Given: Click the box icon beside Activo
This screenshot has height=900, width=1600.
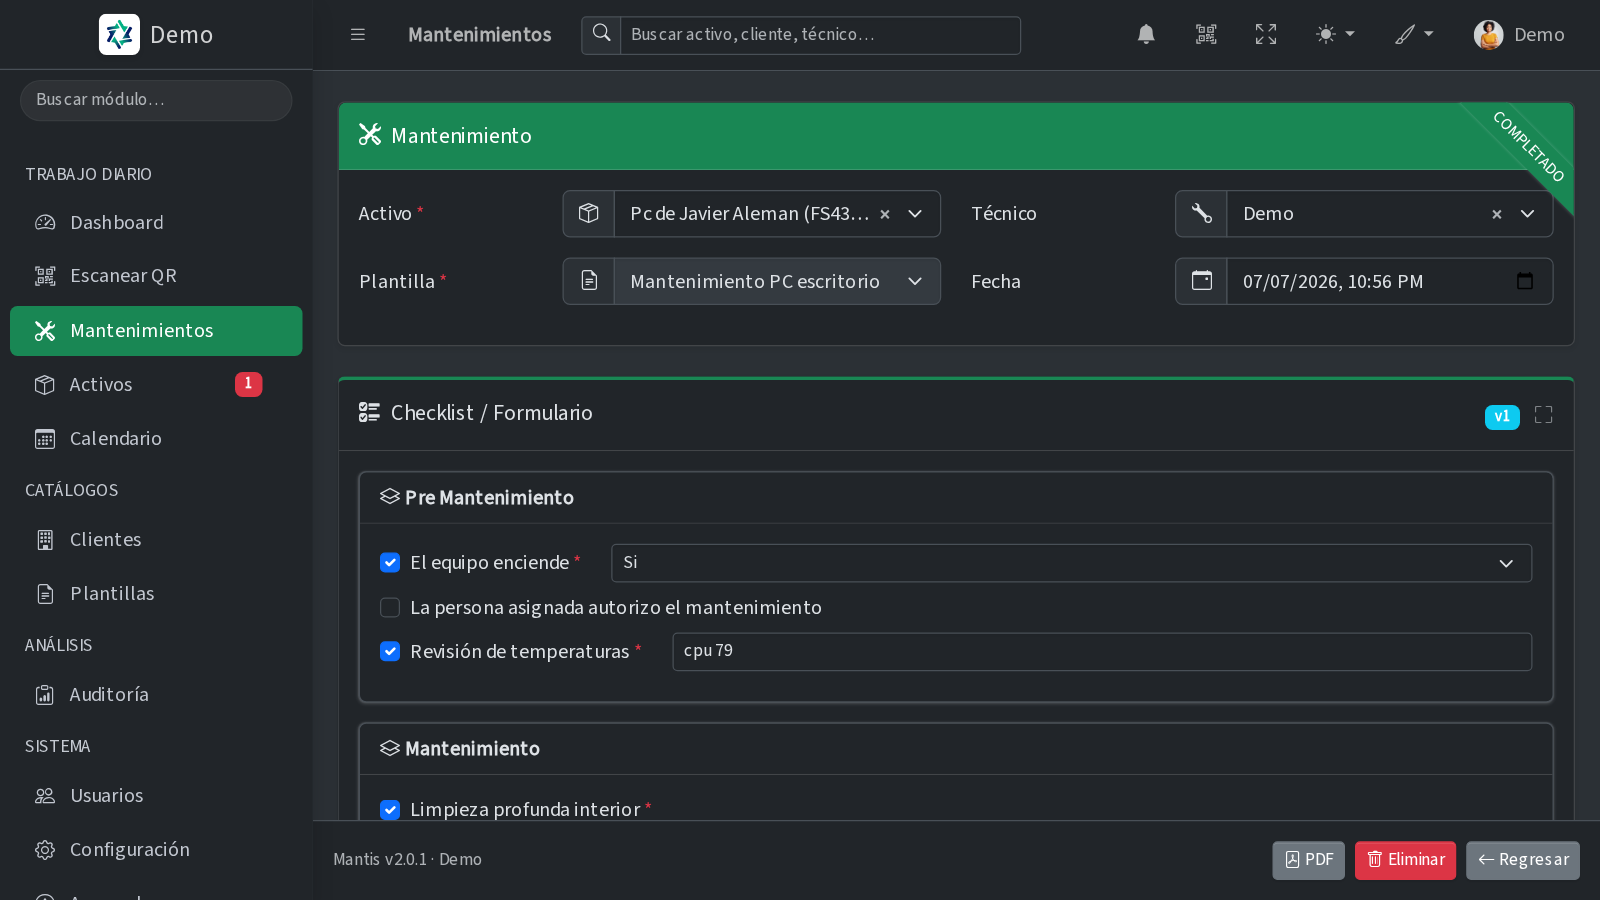Looking at the screenshot, I should click(588, 213).
